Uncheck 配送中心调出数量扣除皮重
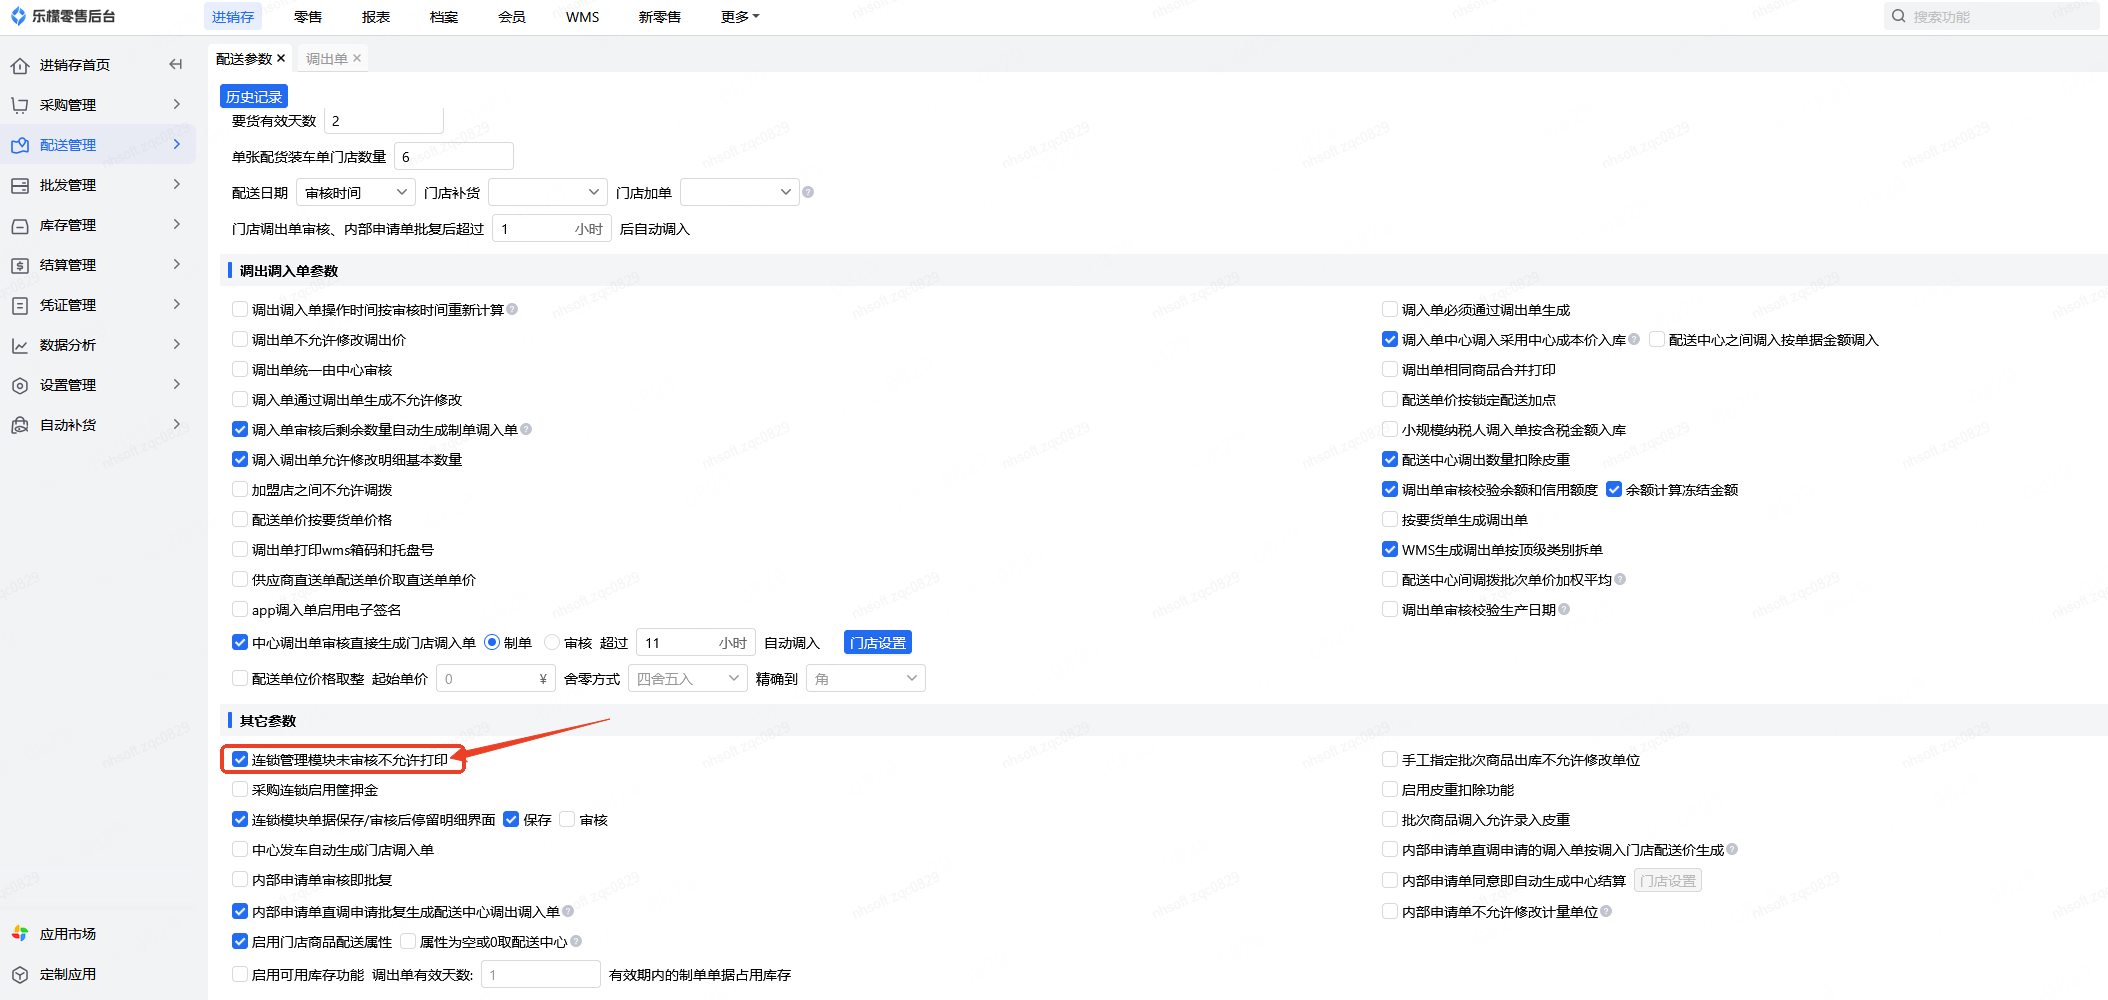The image size is (2108, 1000). [1390, 460]
